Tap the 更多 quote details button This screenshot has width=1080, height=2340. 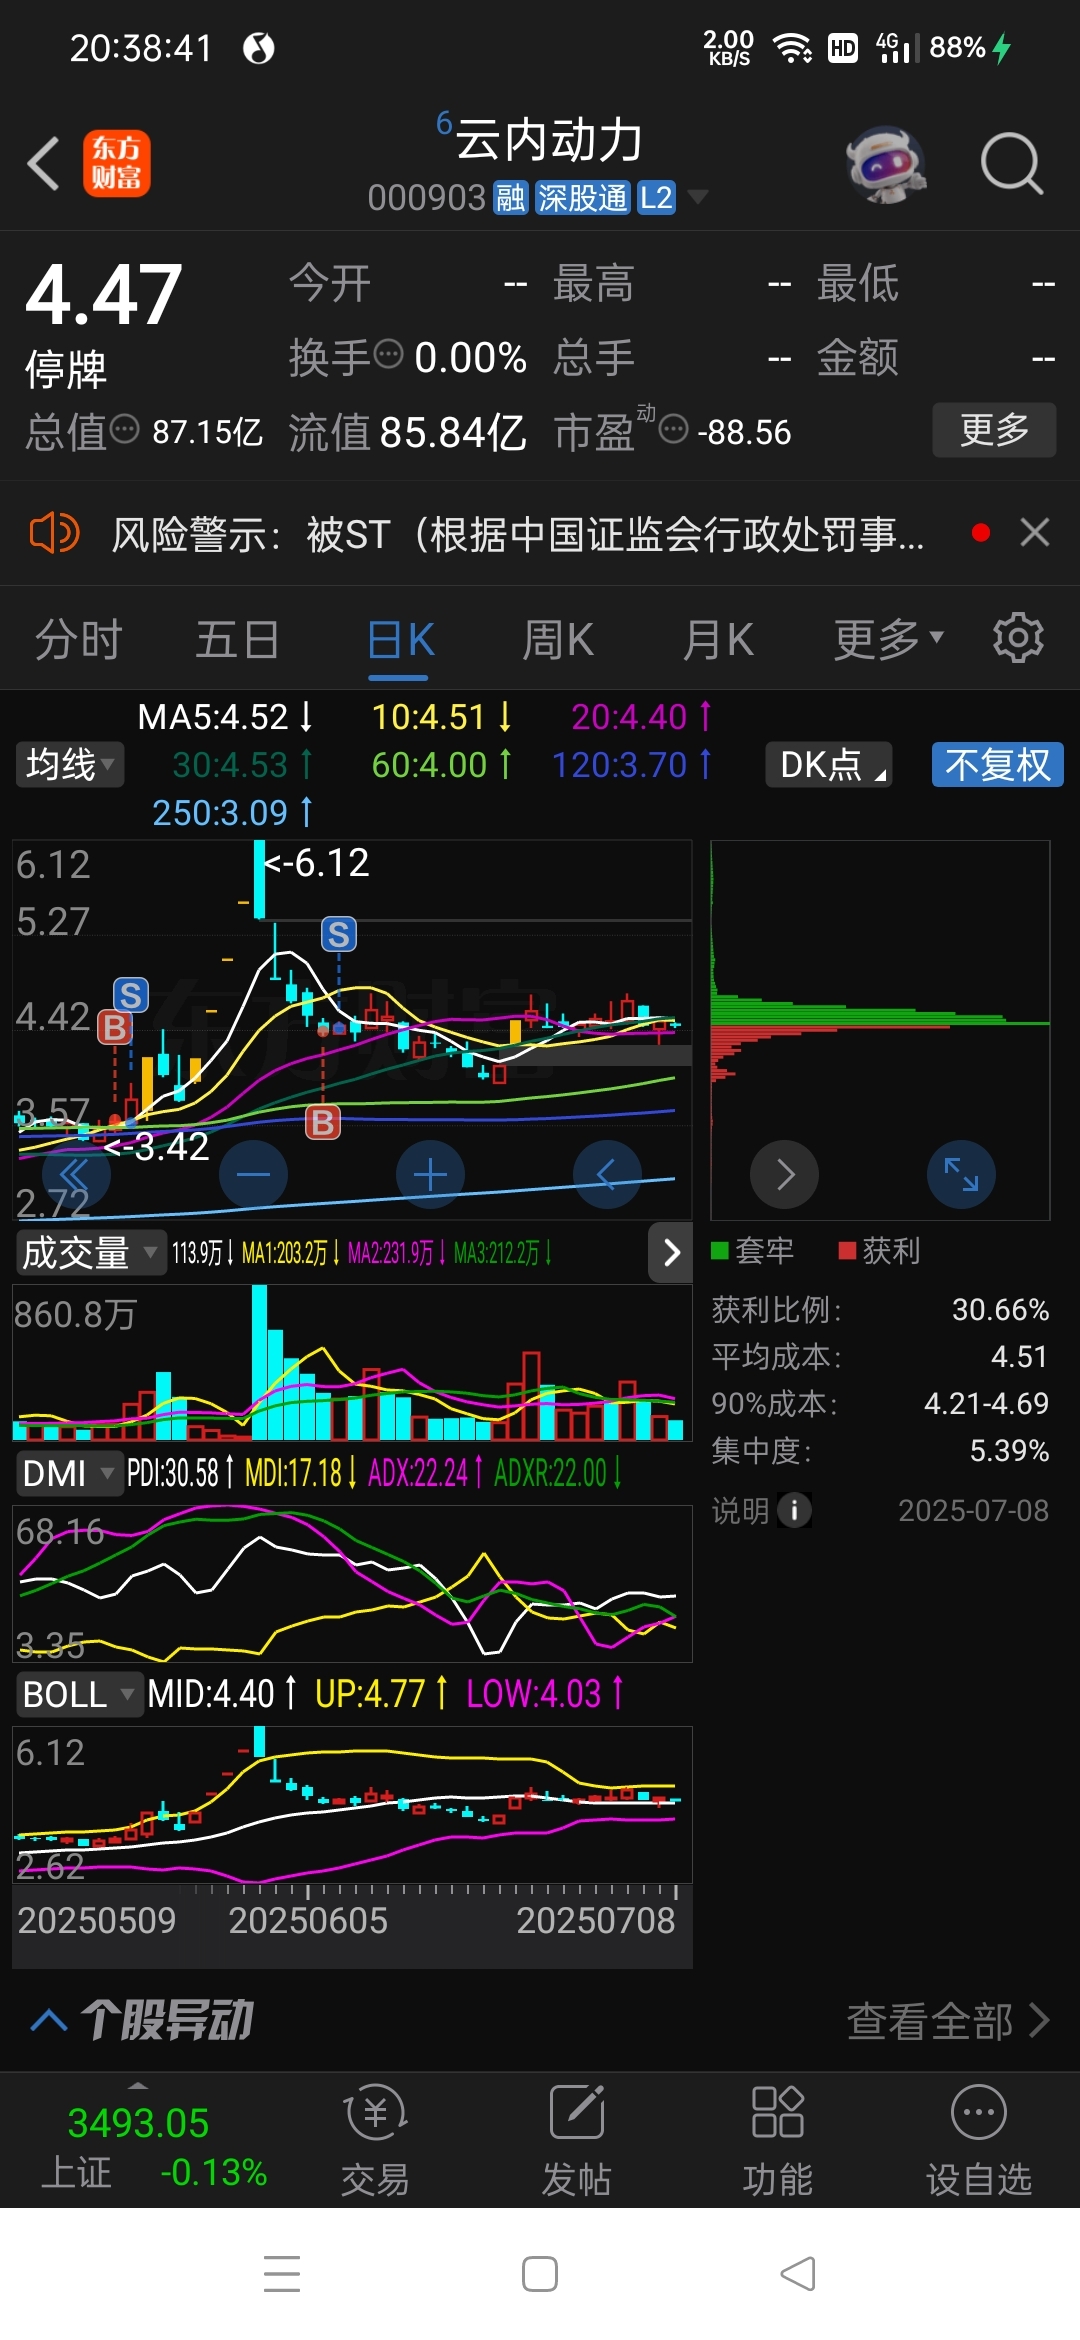pos(994,430)
